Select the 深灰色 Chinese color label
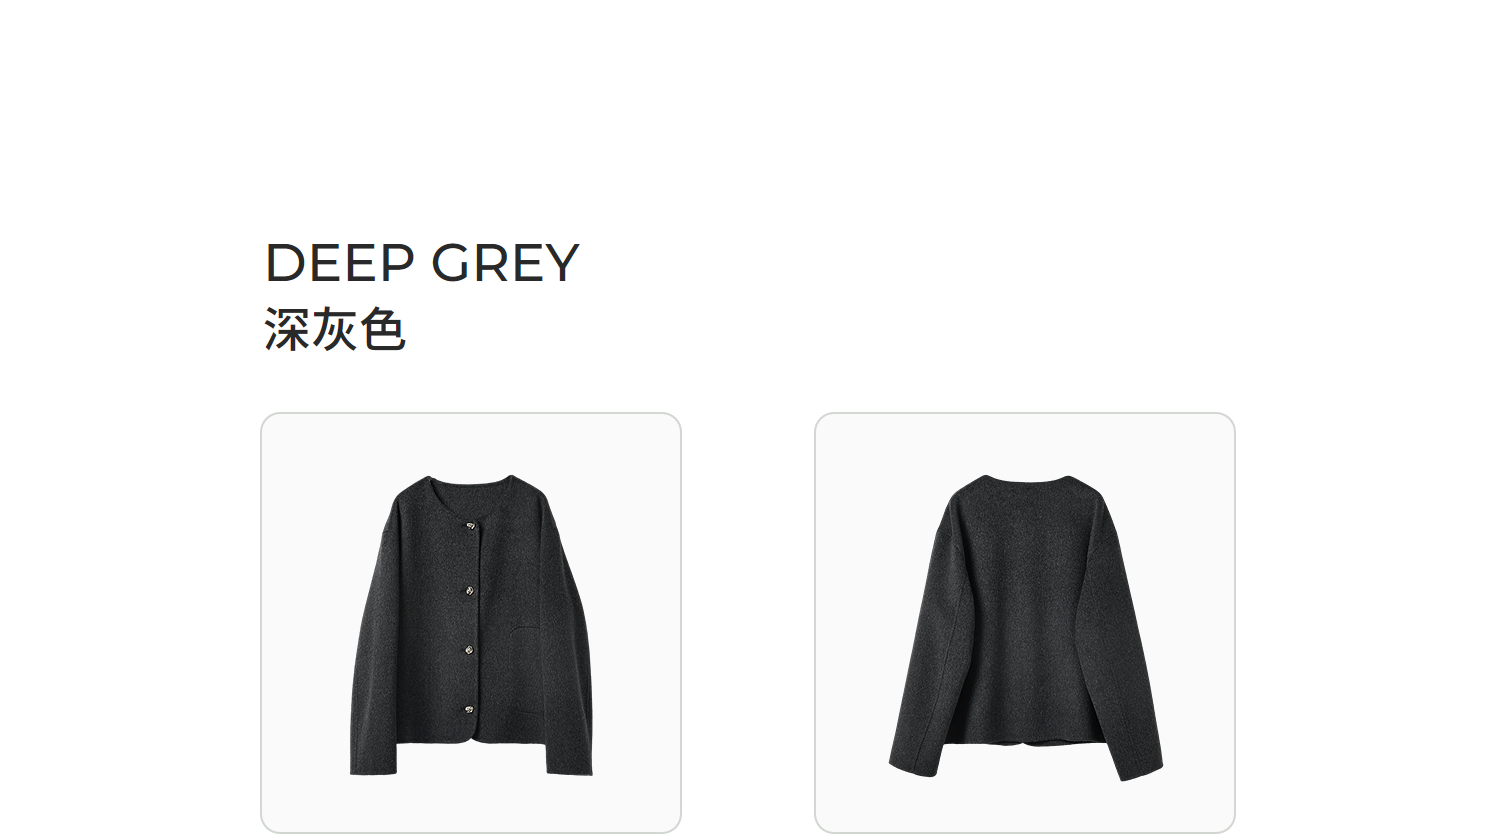The height and width of the screenshot is (834, 1500). pos(334,329)
